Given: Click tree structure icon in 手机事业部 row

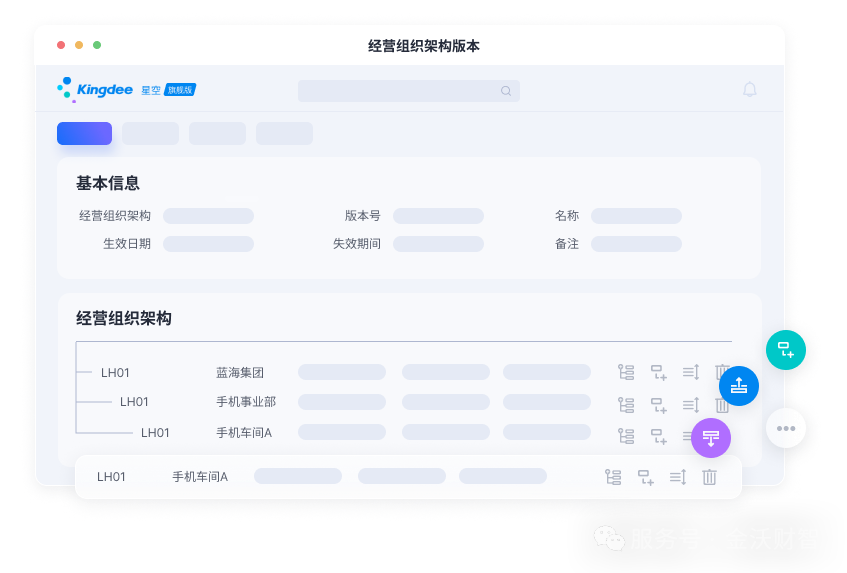Looking at the screenshot, I should coord(626,405).
